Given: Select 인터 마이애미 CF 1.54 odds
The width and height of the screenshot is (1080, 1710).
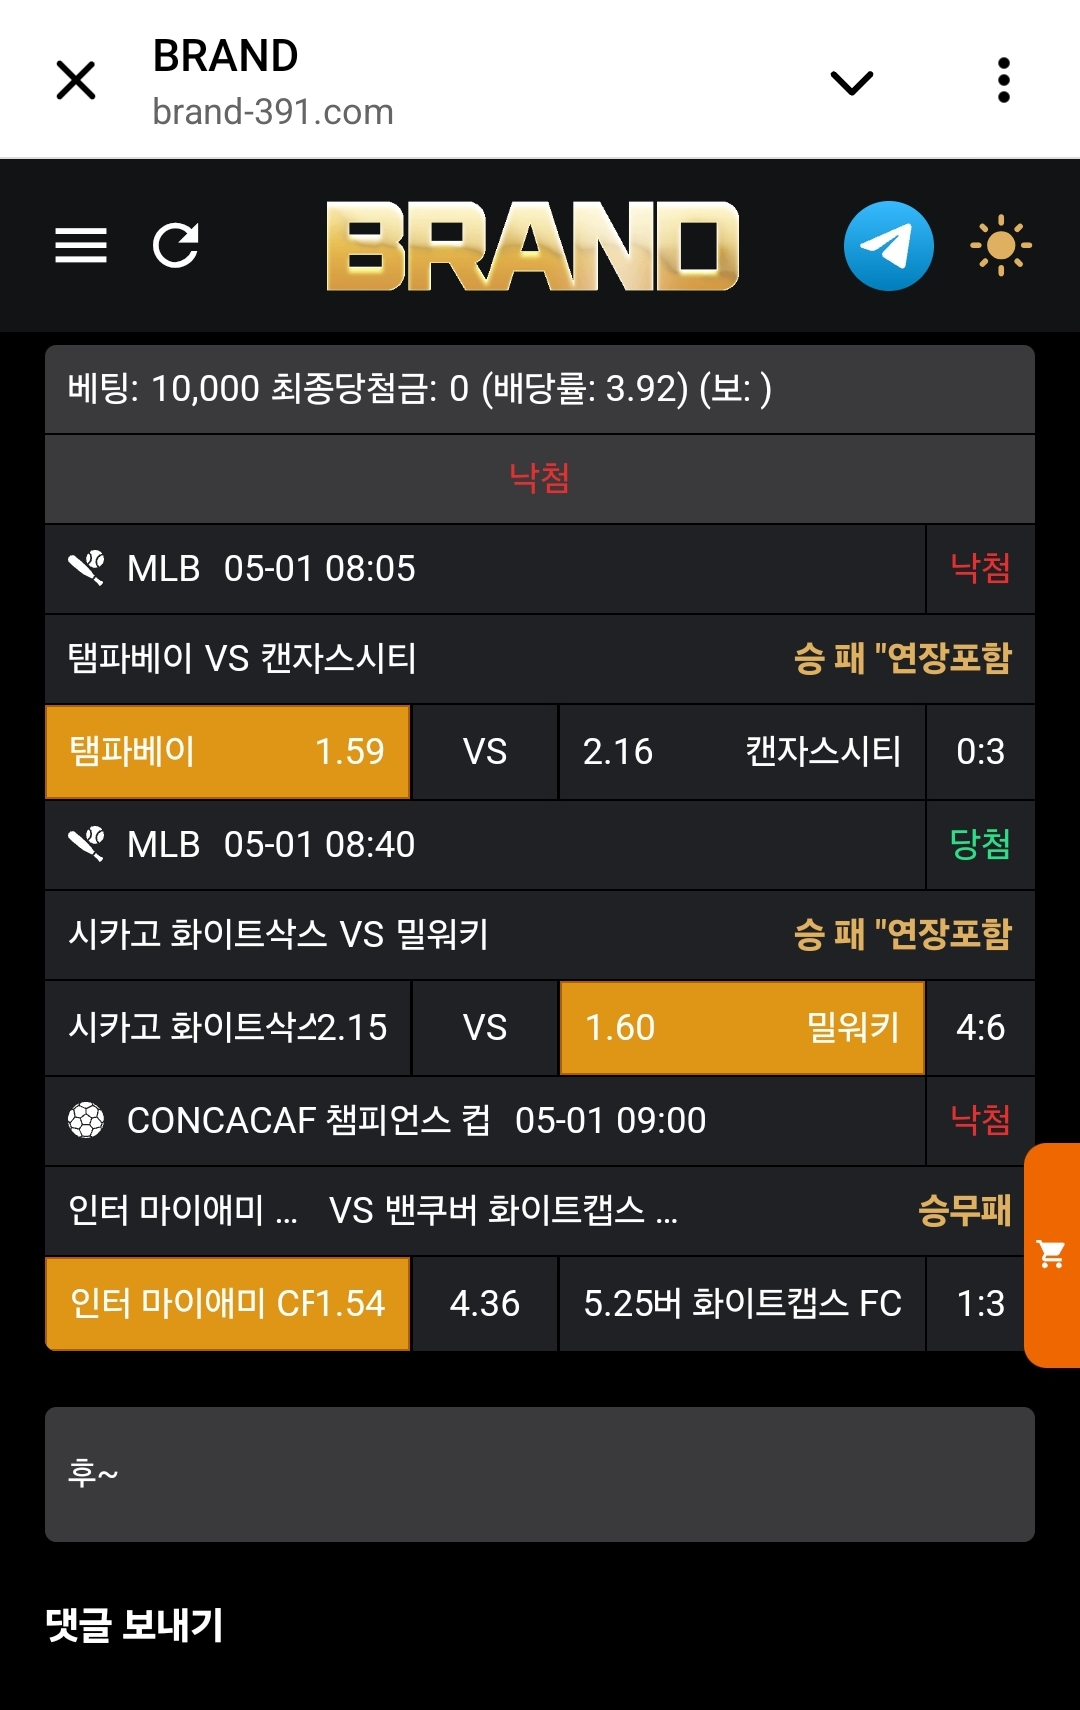Looking at the screenshot, I should click(228, 1304).
